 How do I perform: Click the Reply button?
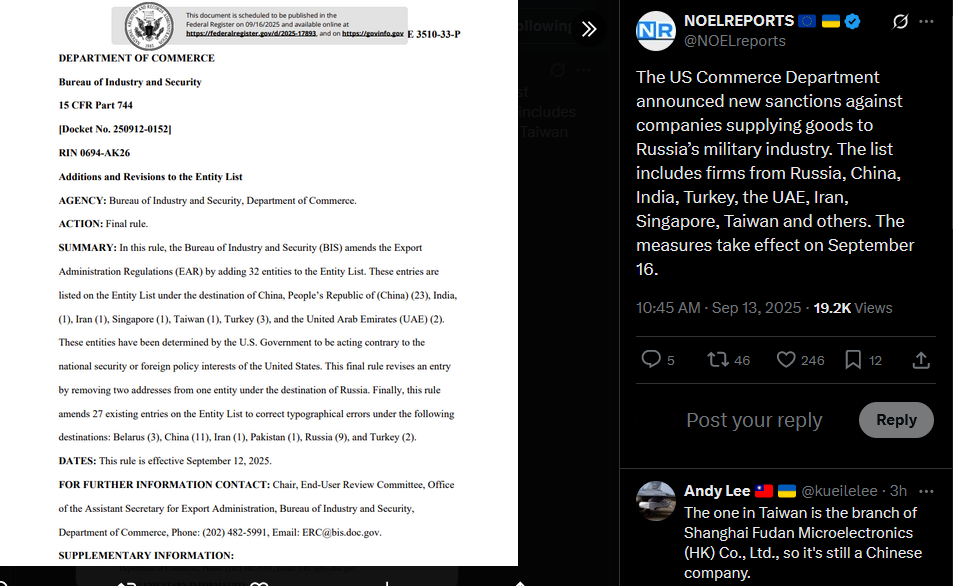point(896,419)
